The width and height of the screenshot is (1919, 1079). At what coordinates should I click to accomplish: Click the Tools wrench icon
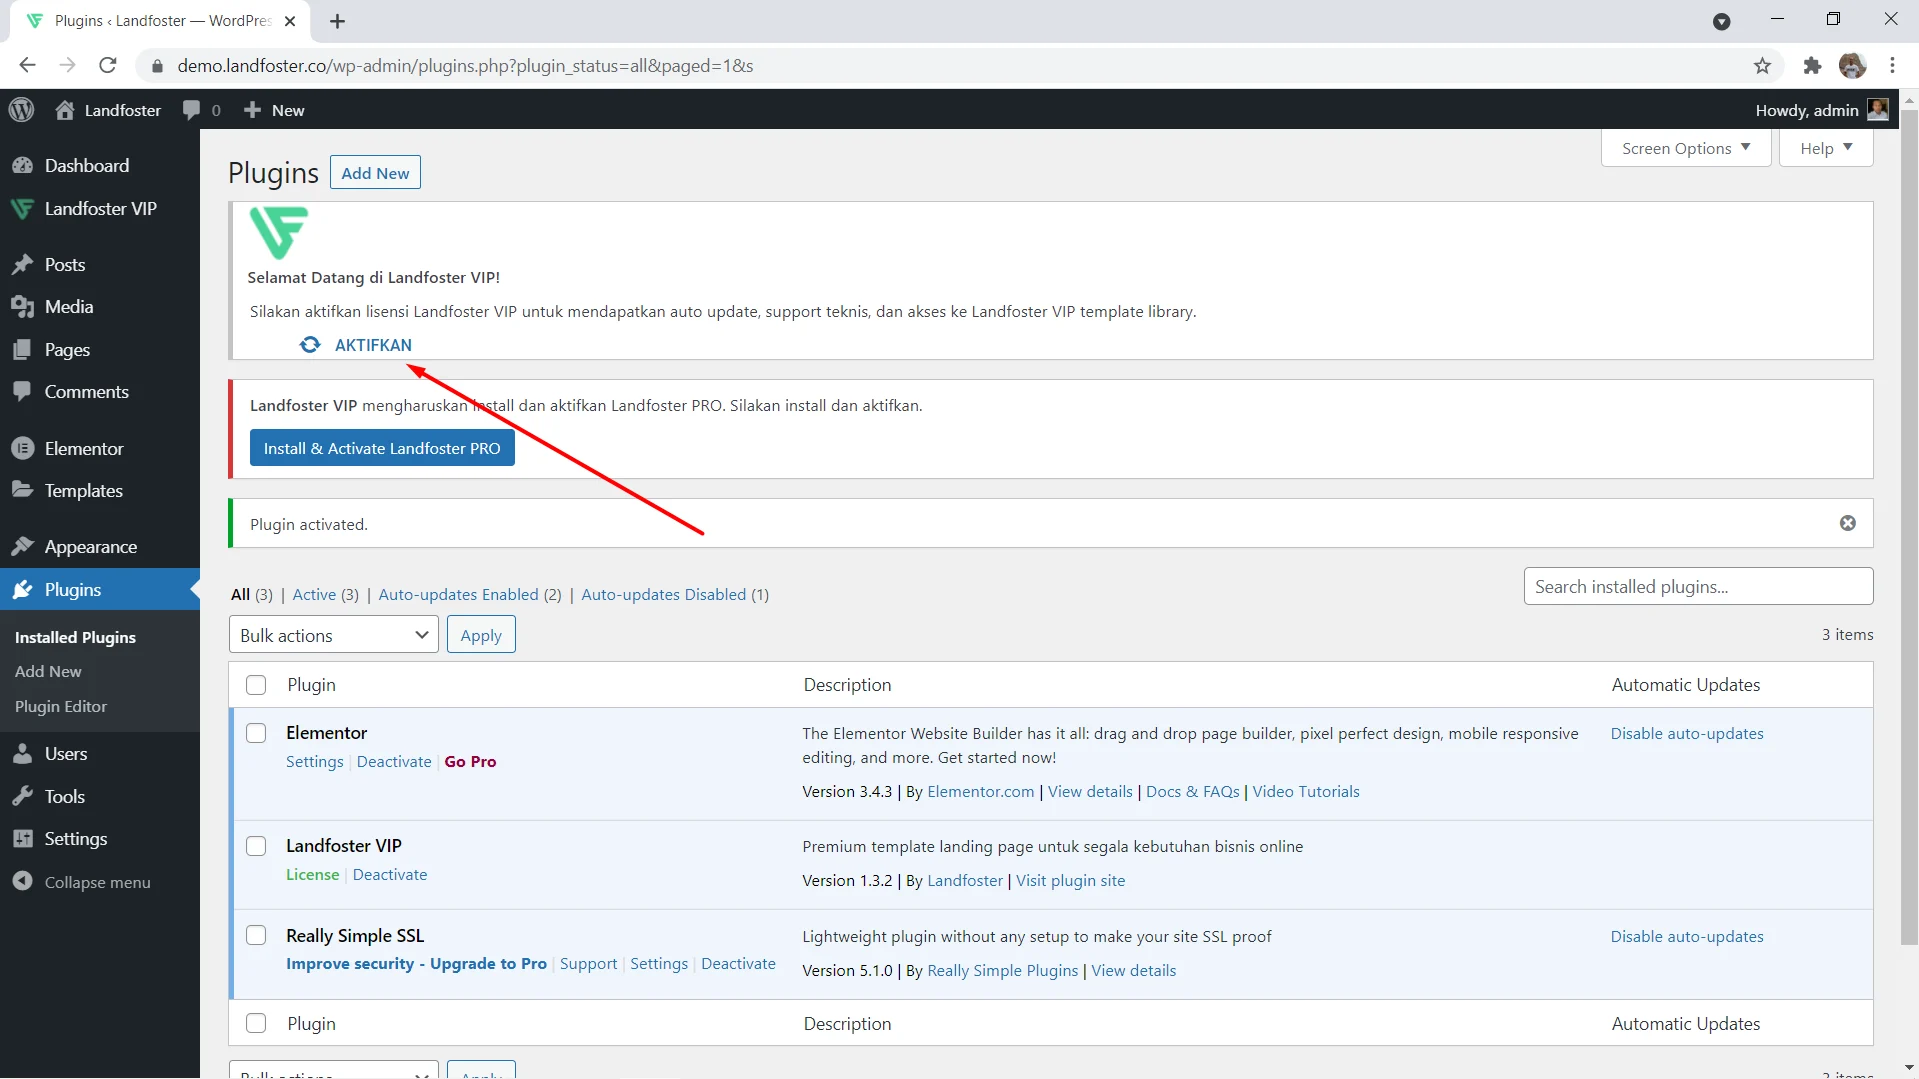[x=23, y=797]
